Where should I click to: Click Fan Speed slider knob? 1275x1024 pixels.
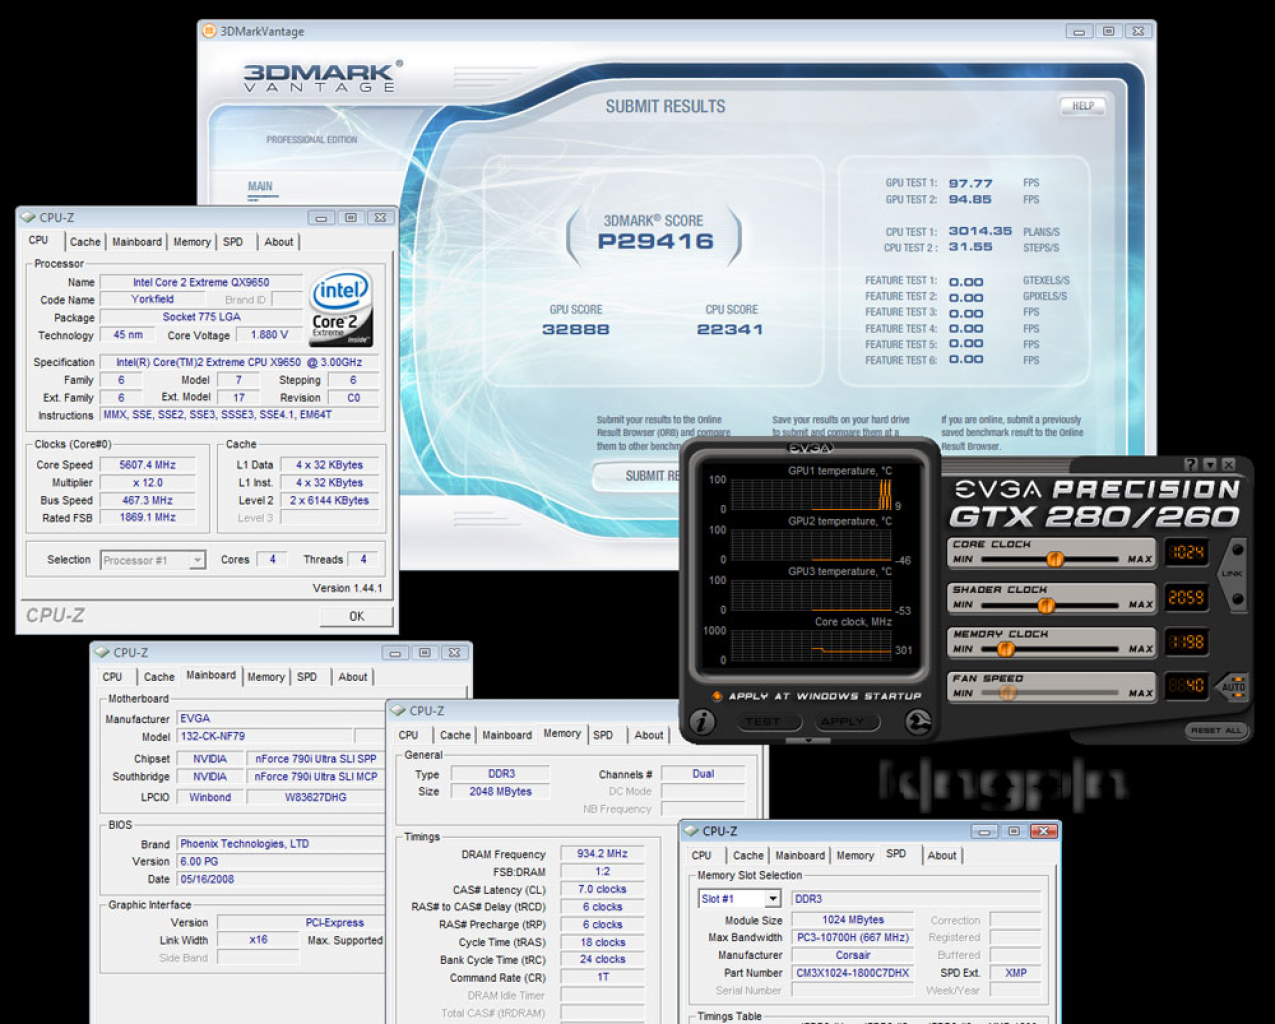pyautogui.click(x=1008, y=693)
